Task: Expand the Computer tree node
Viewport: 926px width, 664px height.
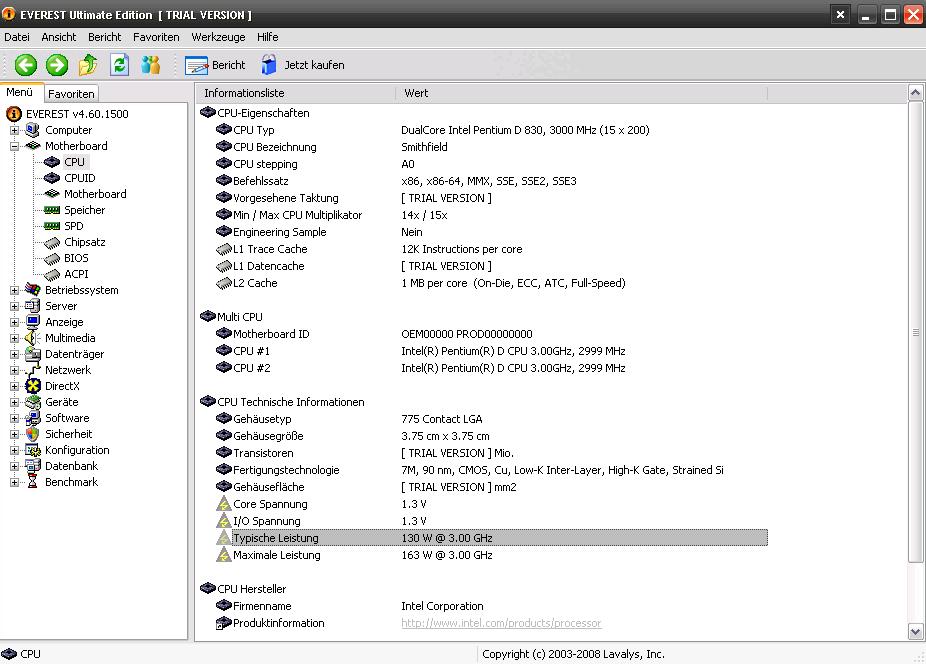Action: click(14, 130)
